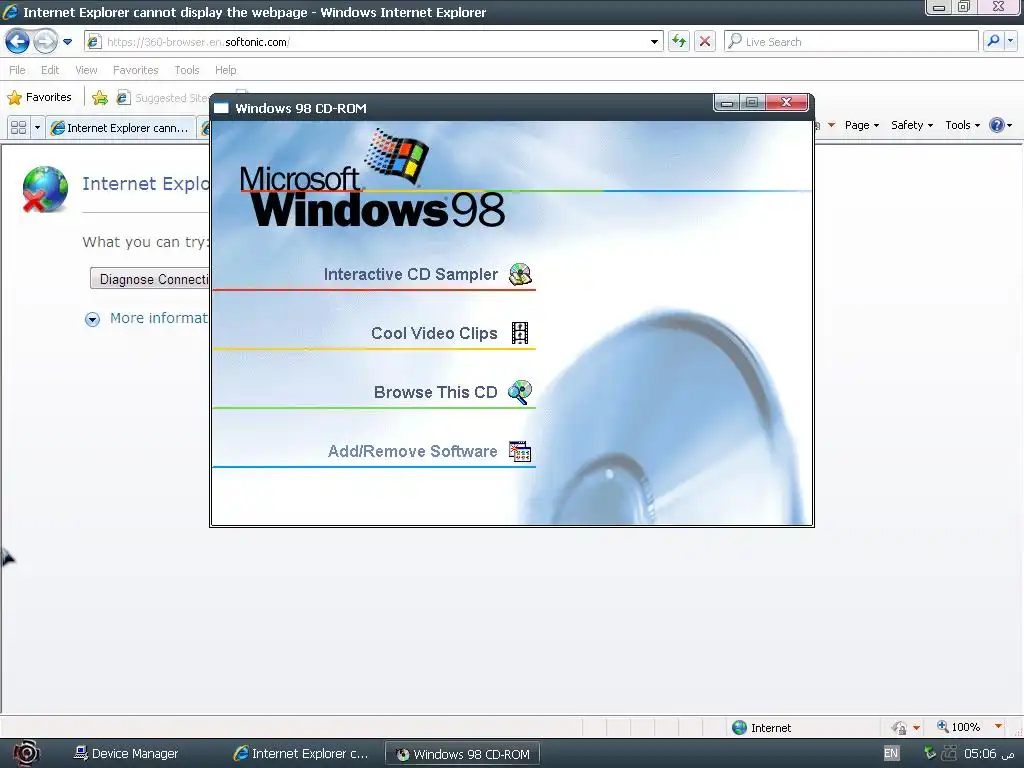Click the More information link text
The width and height of the screenshot is (1024, 768).
pyautogui.click(x=159, y=318)
